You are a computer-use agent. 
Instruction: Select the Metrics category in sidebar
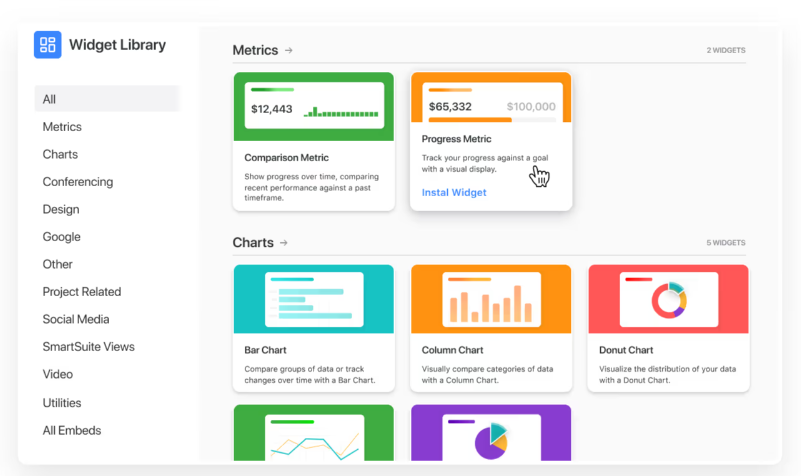[62, 127]
